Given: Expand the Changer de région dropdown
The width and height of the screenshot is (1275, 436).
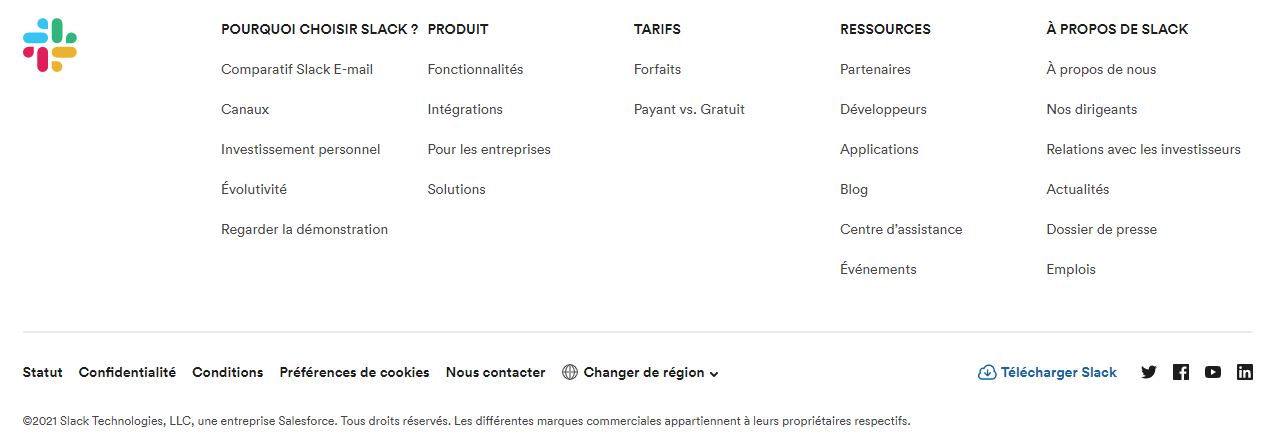Looking at the screenshot, I should click(x=713, y=373).
